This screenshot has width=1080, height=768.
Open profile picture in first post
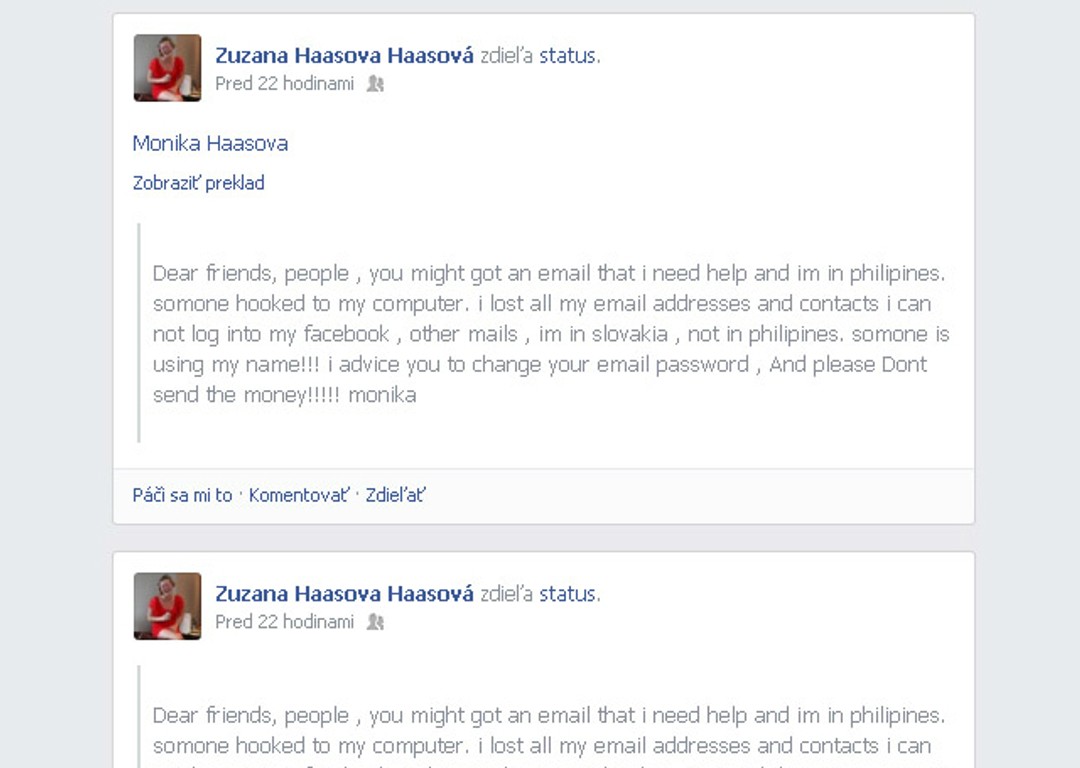coord(167,68)
